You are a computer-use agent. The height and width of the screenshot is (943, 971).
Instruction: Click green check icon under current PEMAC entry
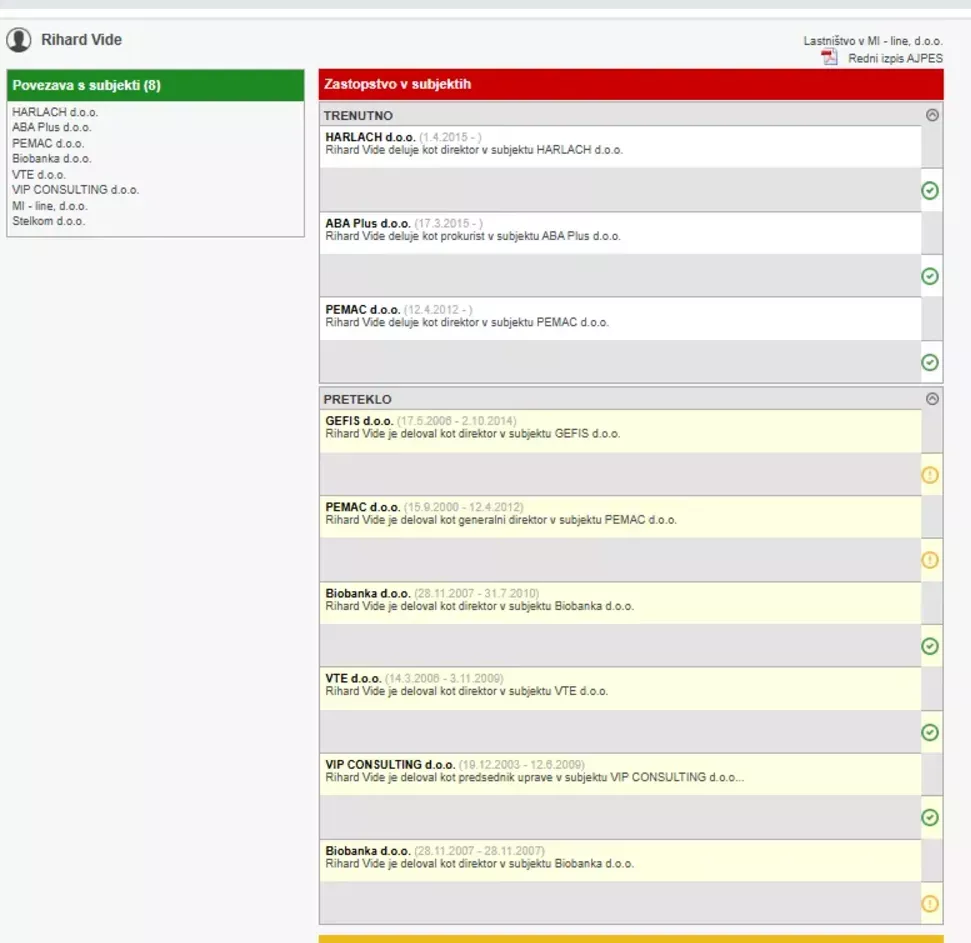(930, 362)
